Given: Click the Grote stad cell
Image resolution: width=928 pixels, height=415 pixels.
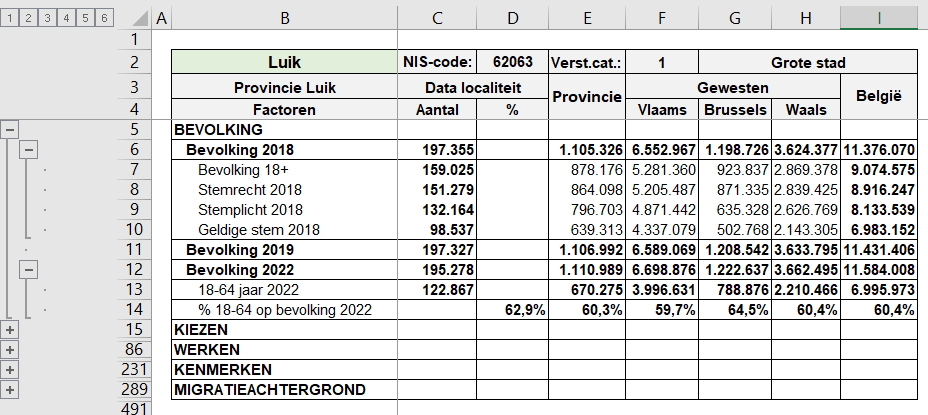Looking at the screenshot, I should [x=808, y=62].
